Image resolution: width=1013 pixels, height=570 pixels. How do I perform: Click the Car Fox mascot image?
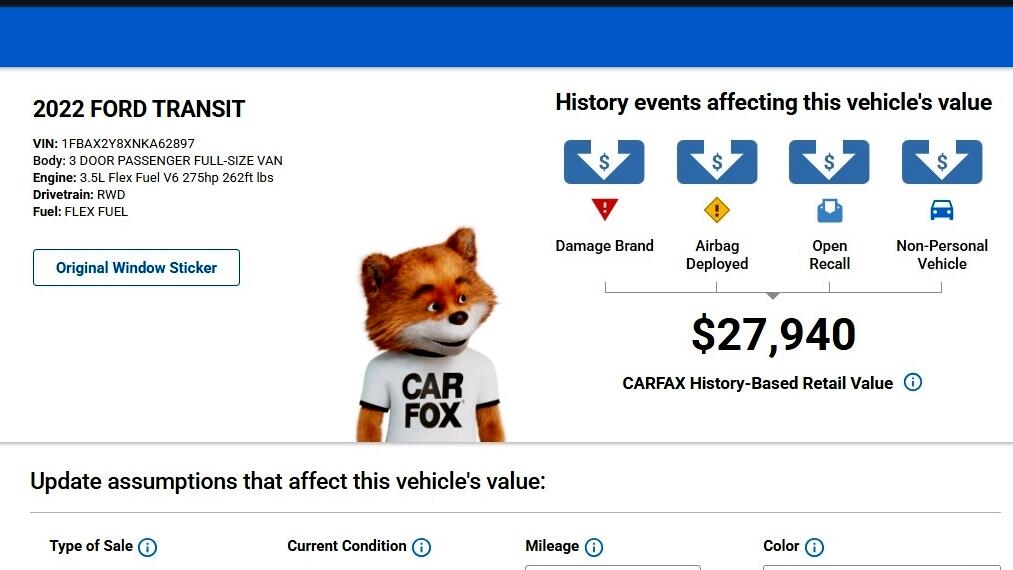[431, 340]
